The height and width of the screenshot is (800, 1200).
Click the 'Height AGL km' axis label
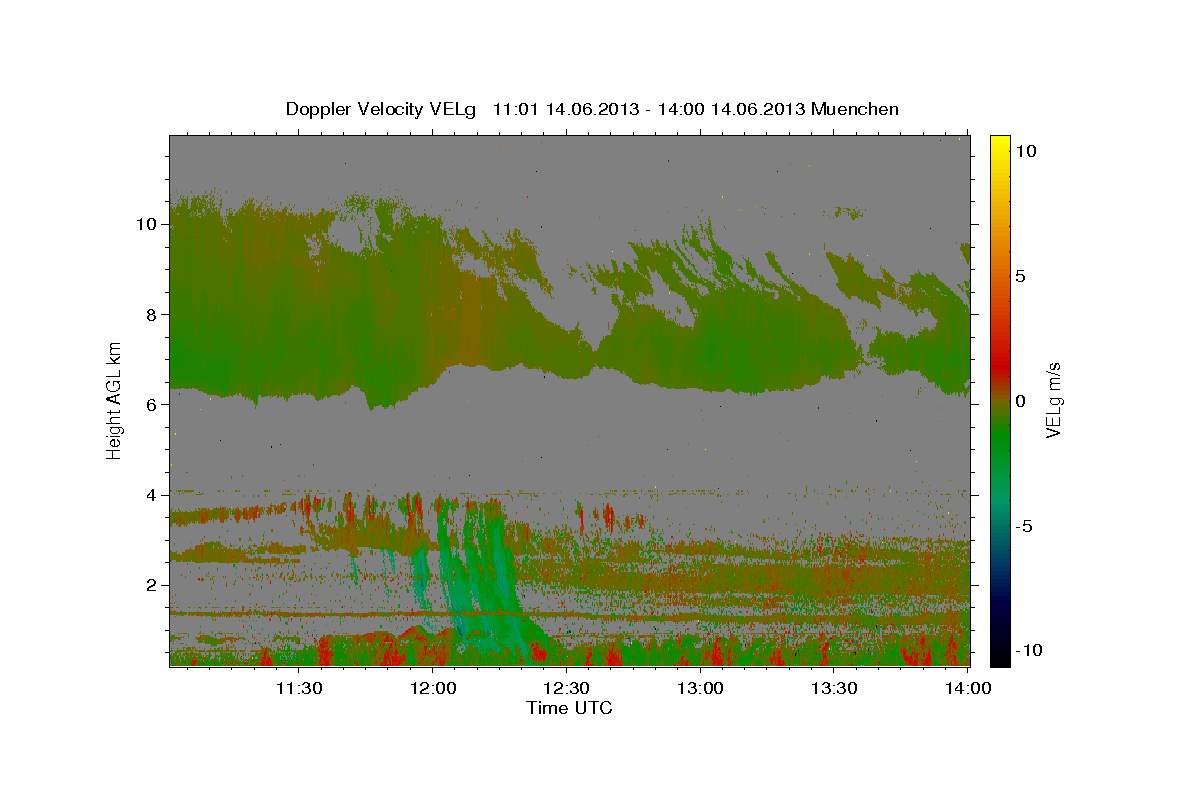tap(115, 400)
